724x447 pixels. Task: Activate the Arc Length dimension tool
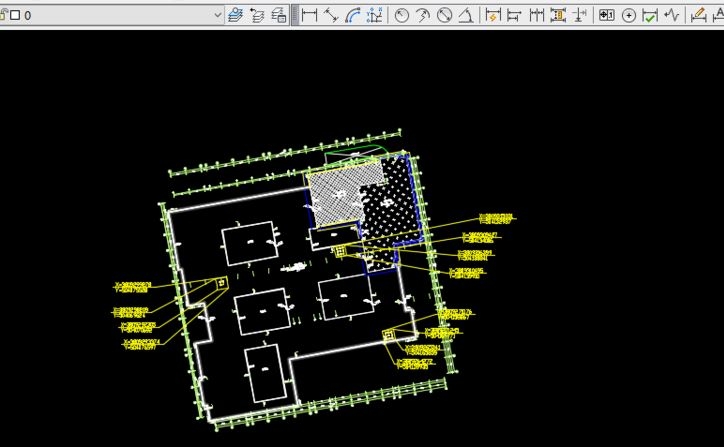click(352, 15)
